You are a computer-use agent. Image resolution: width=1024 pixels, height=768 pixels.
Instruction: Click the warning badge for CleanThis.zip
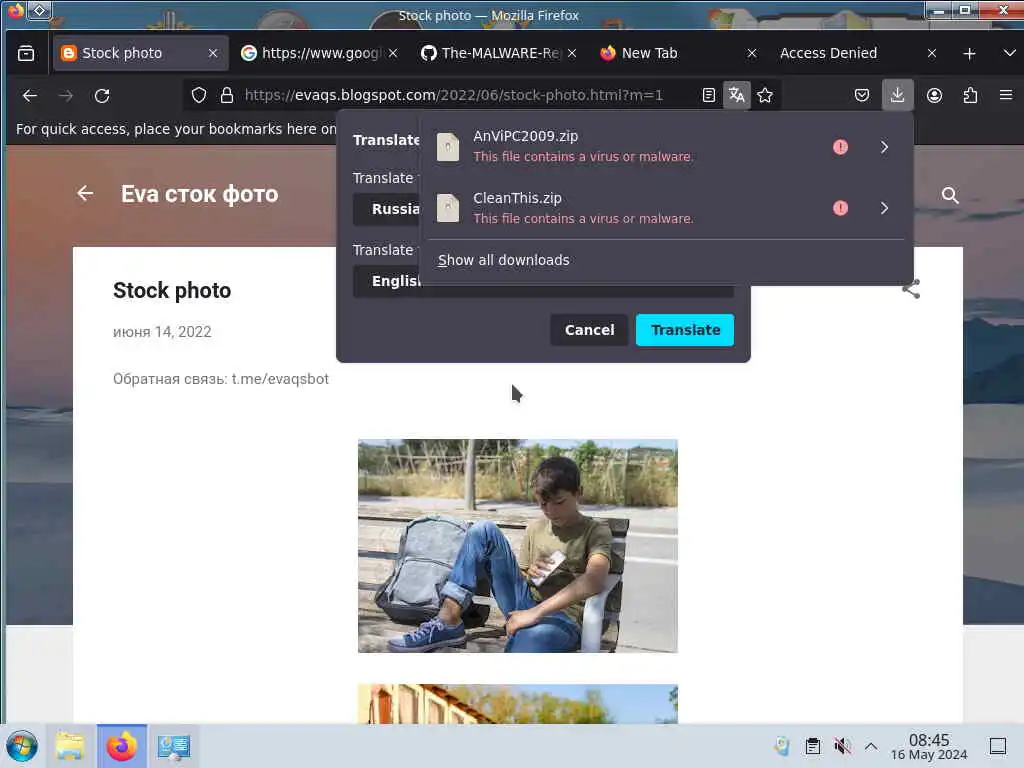click(x=840, y=208)
